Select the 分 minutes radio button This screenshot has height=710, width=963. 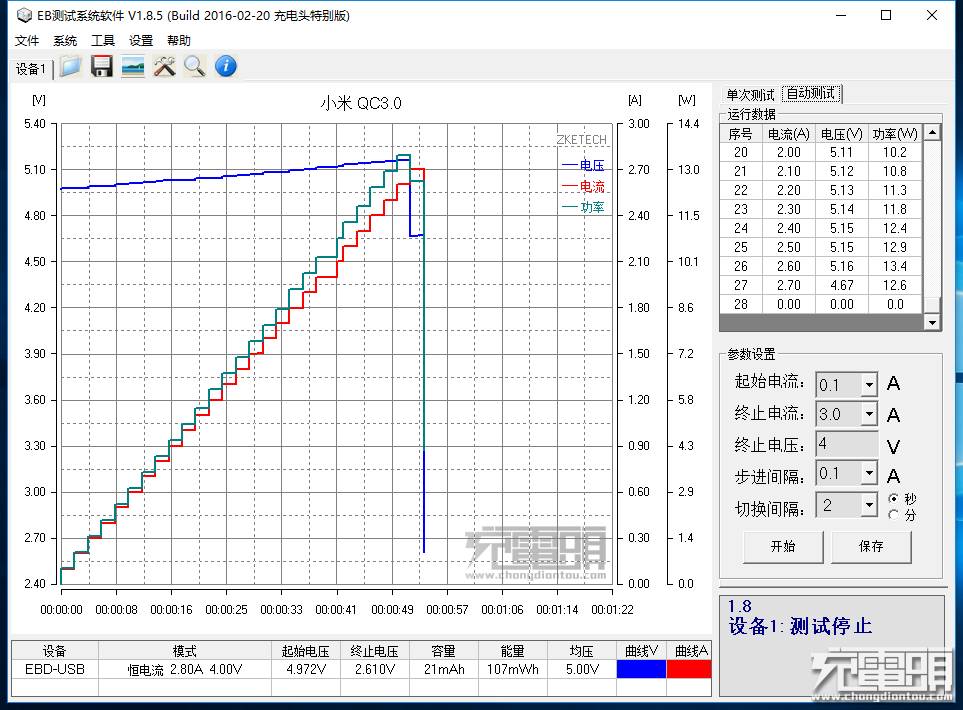click(x=894, y=515)
